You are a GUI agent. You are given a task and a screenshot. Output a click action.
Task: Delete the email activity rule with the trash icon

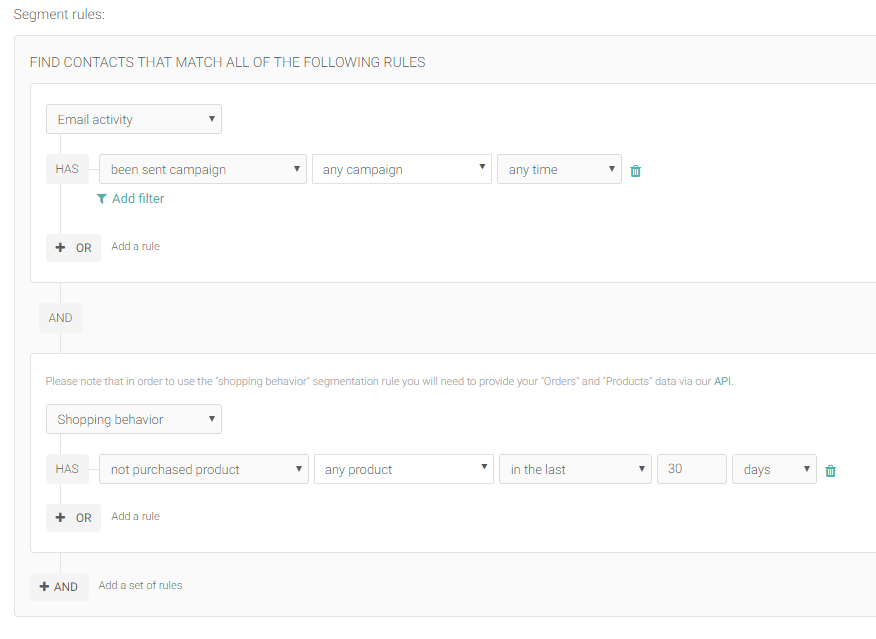click(635, 171)
